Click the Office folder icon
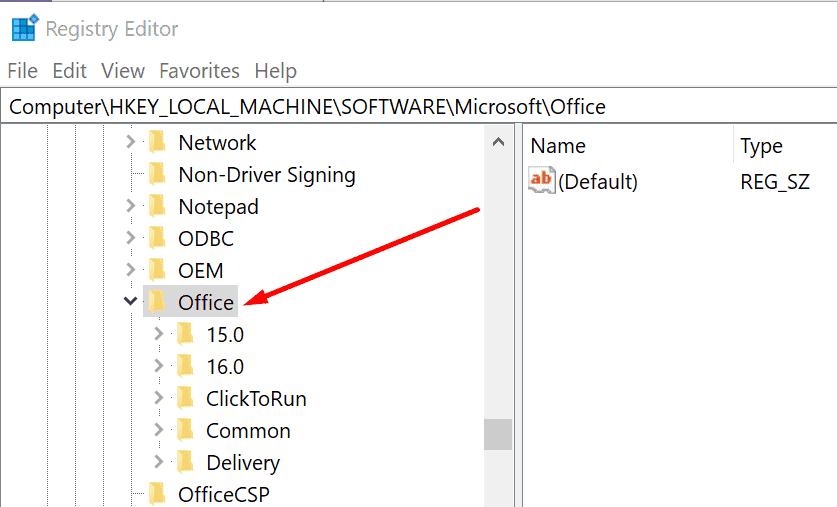 (157, 302)
